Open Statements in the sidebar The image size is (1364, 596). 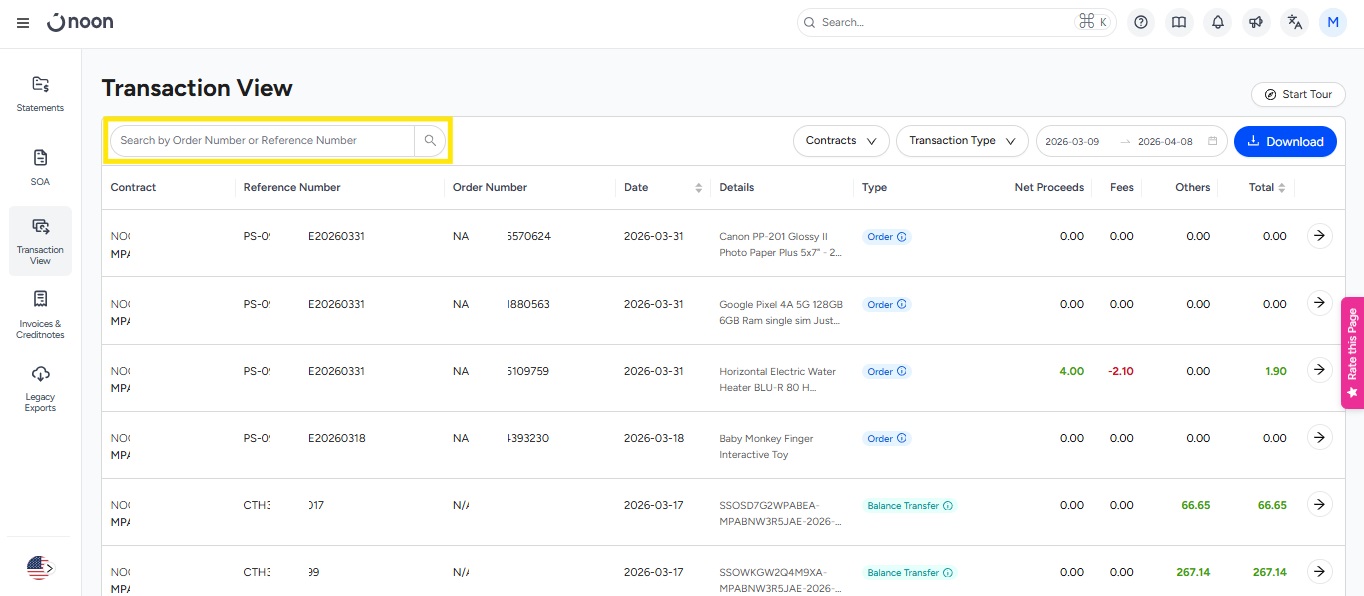coord(40,93)
